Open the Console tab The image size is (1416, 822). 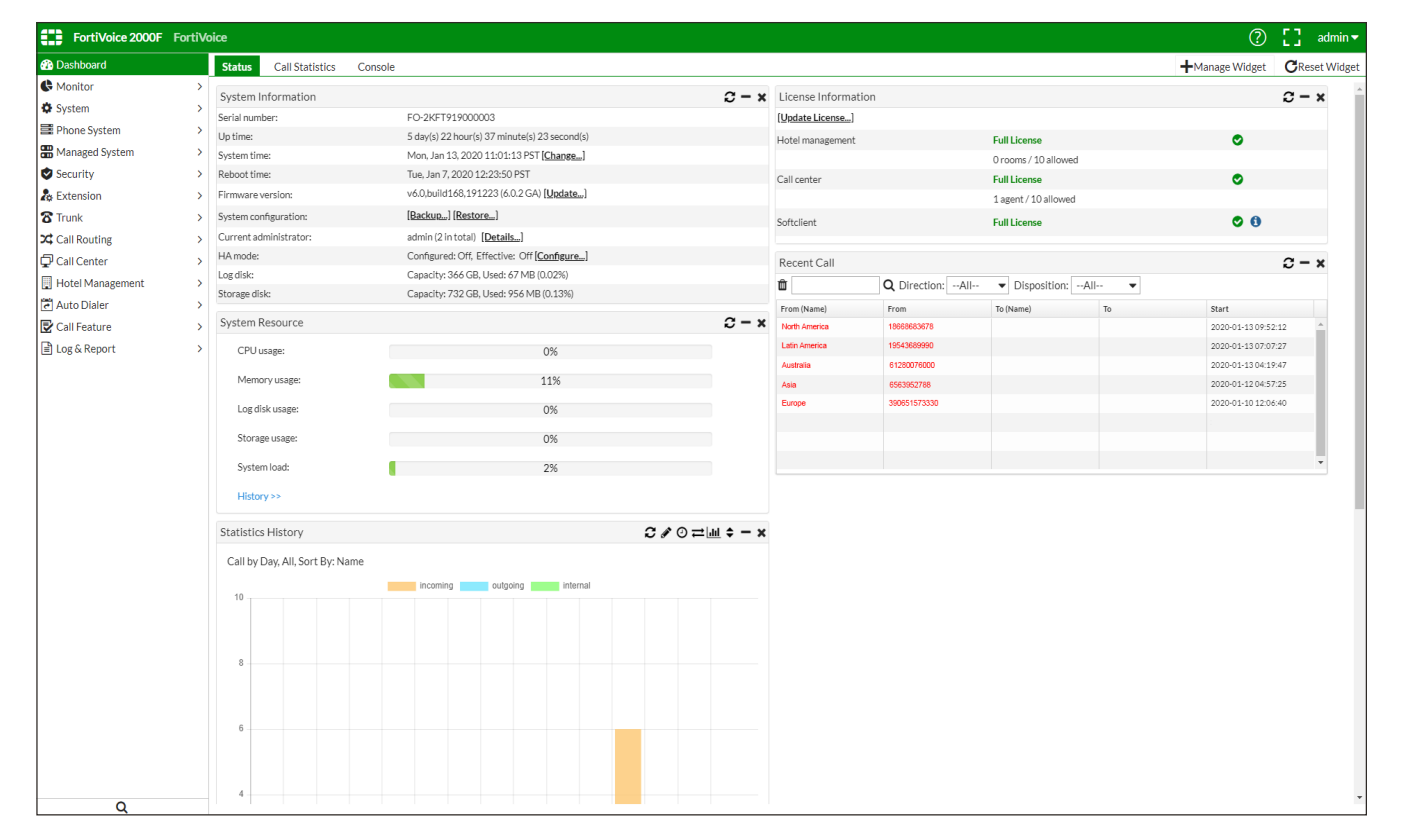376,67
